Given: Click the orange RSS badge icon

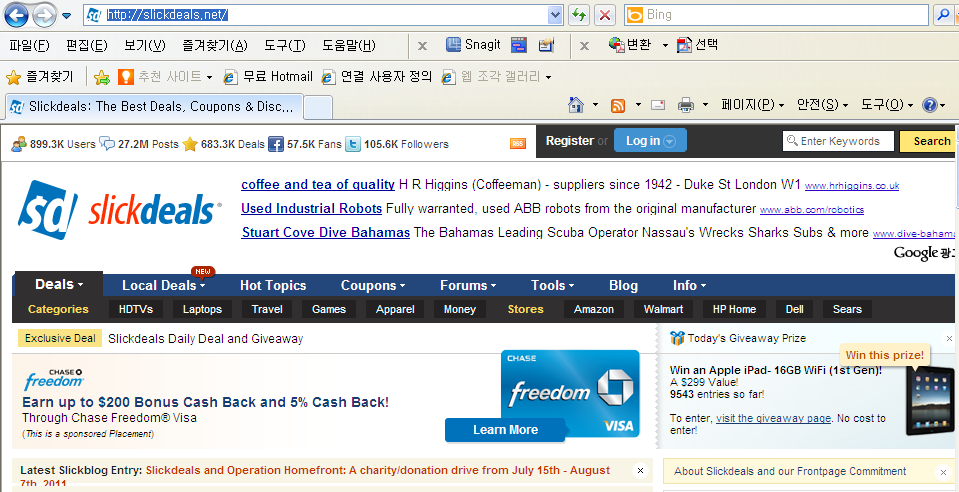Looking at the screenshot, I should click(x=518, y=143).
